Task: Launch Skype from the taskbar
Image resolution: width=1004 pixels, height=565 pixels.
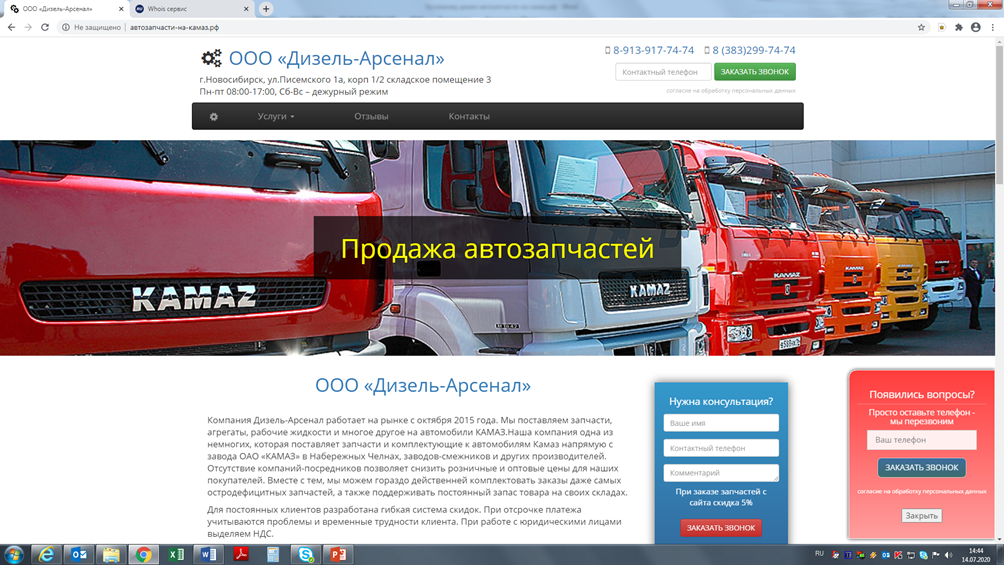Action: 306,554
